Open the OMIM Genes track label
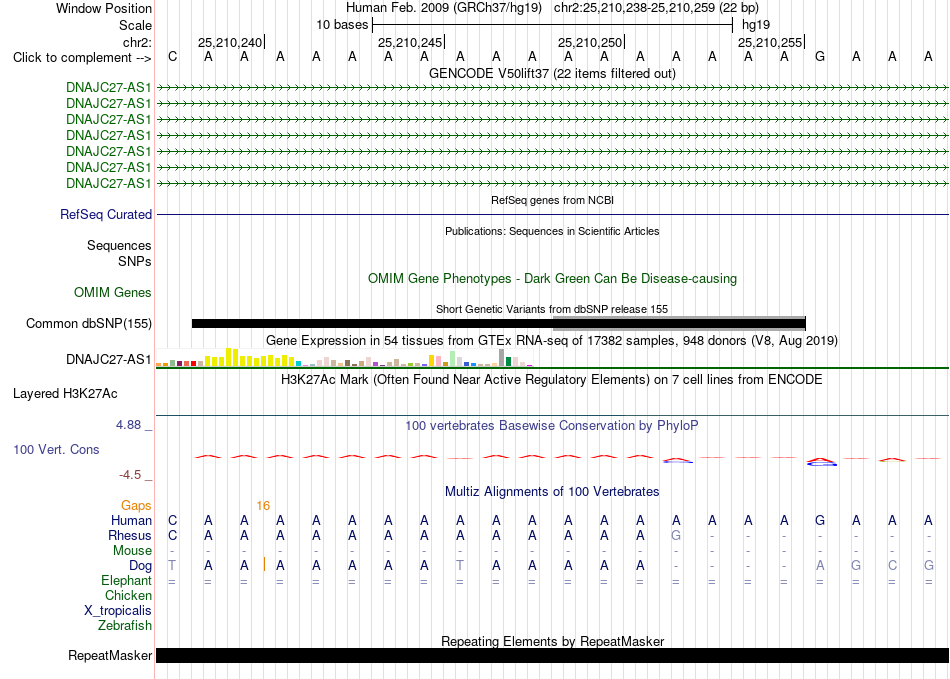 pyautogui.click(x=113, y=293)
